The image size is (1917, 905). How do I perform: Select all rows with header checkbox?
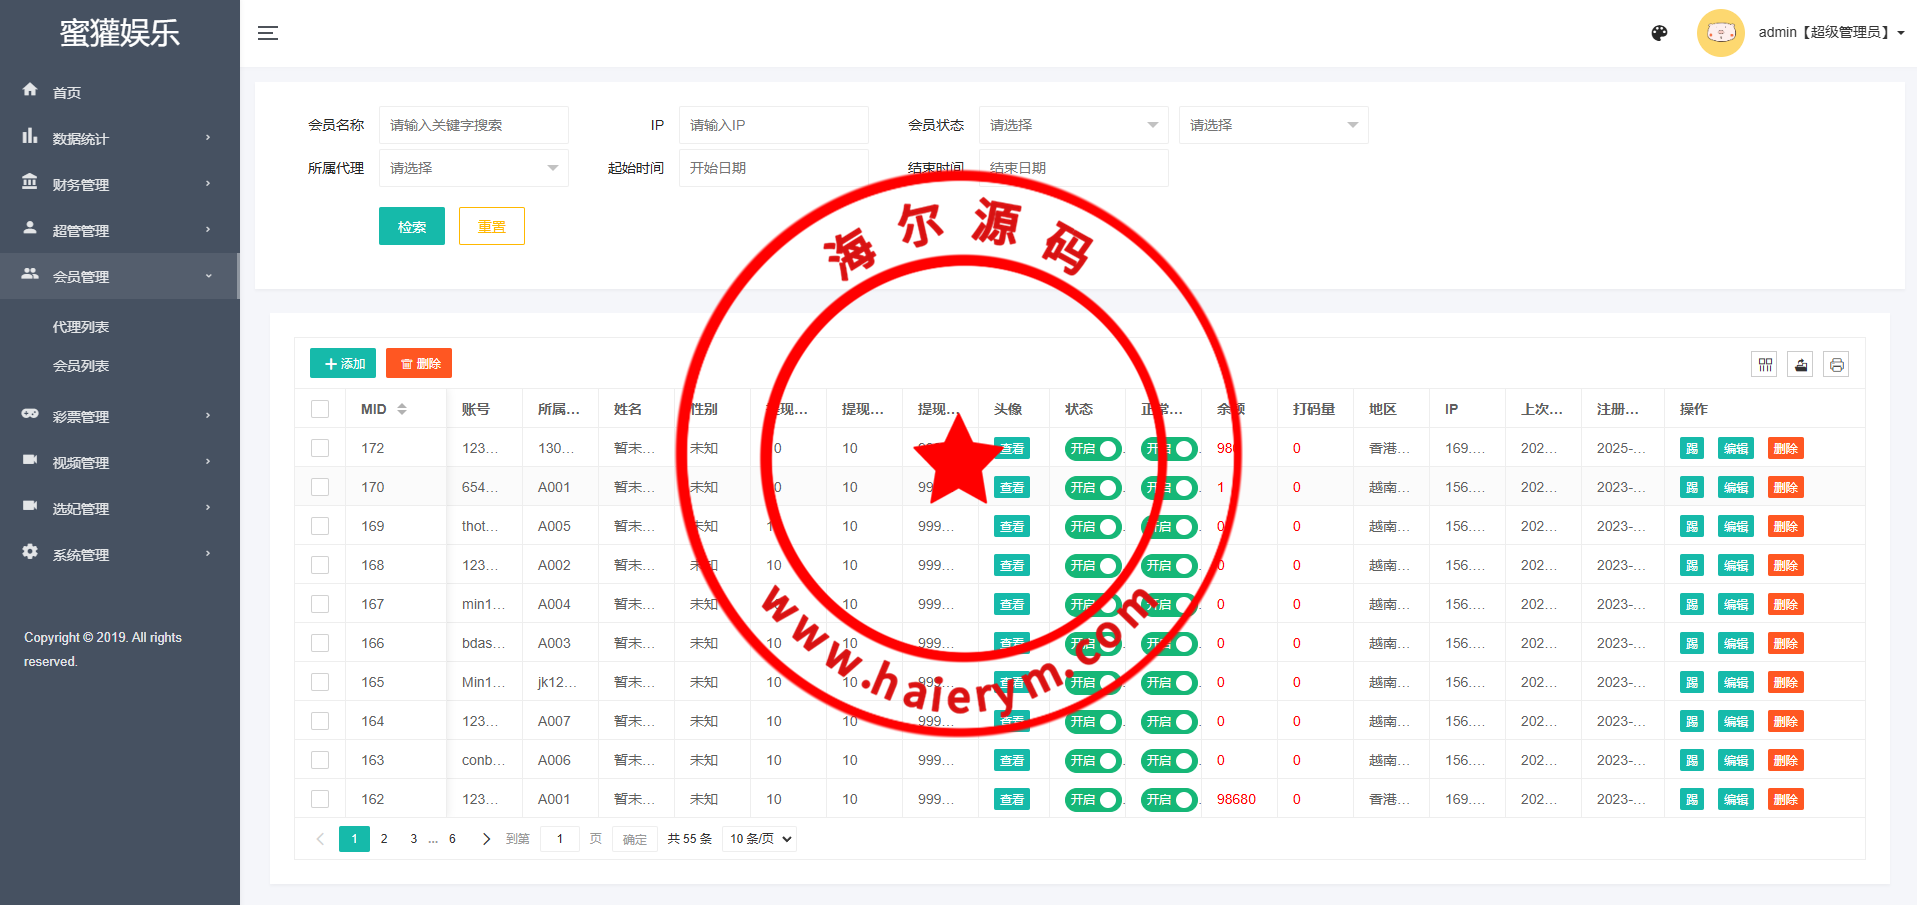pyautogui.click(x=320, y=409)
